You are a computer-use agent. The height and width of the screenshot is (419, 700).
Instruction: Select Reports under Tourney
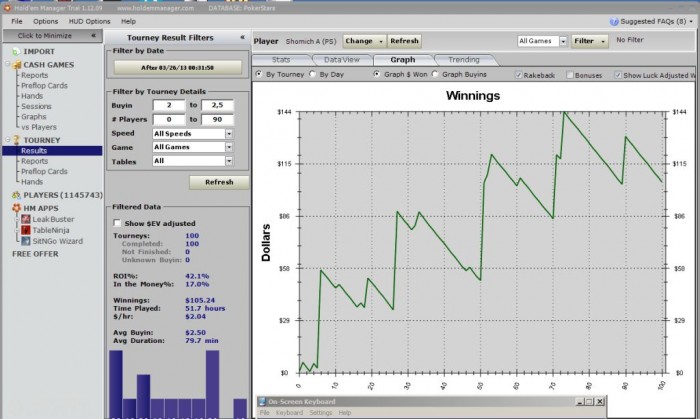click(x=34, y=161)
